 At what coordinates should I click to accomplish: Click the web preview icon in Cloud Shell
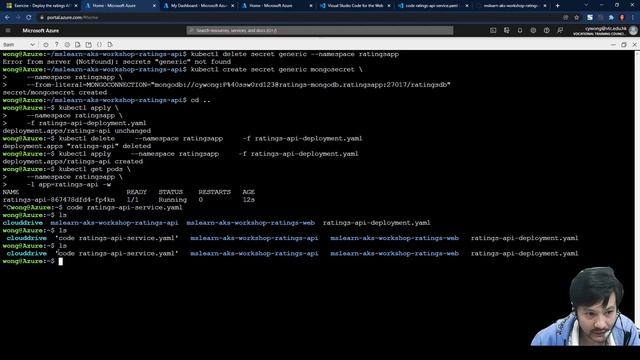coord(110,44)
